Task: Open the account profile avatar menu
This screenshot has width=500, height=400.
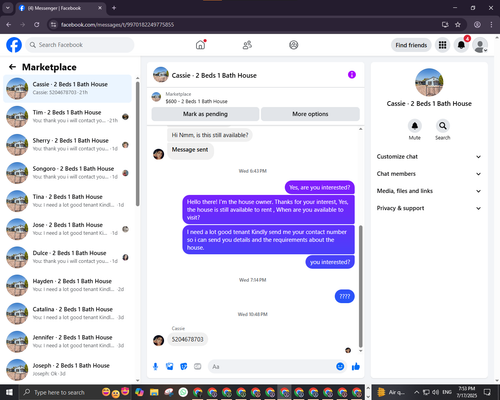Action: point(480,45)
